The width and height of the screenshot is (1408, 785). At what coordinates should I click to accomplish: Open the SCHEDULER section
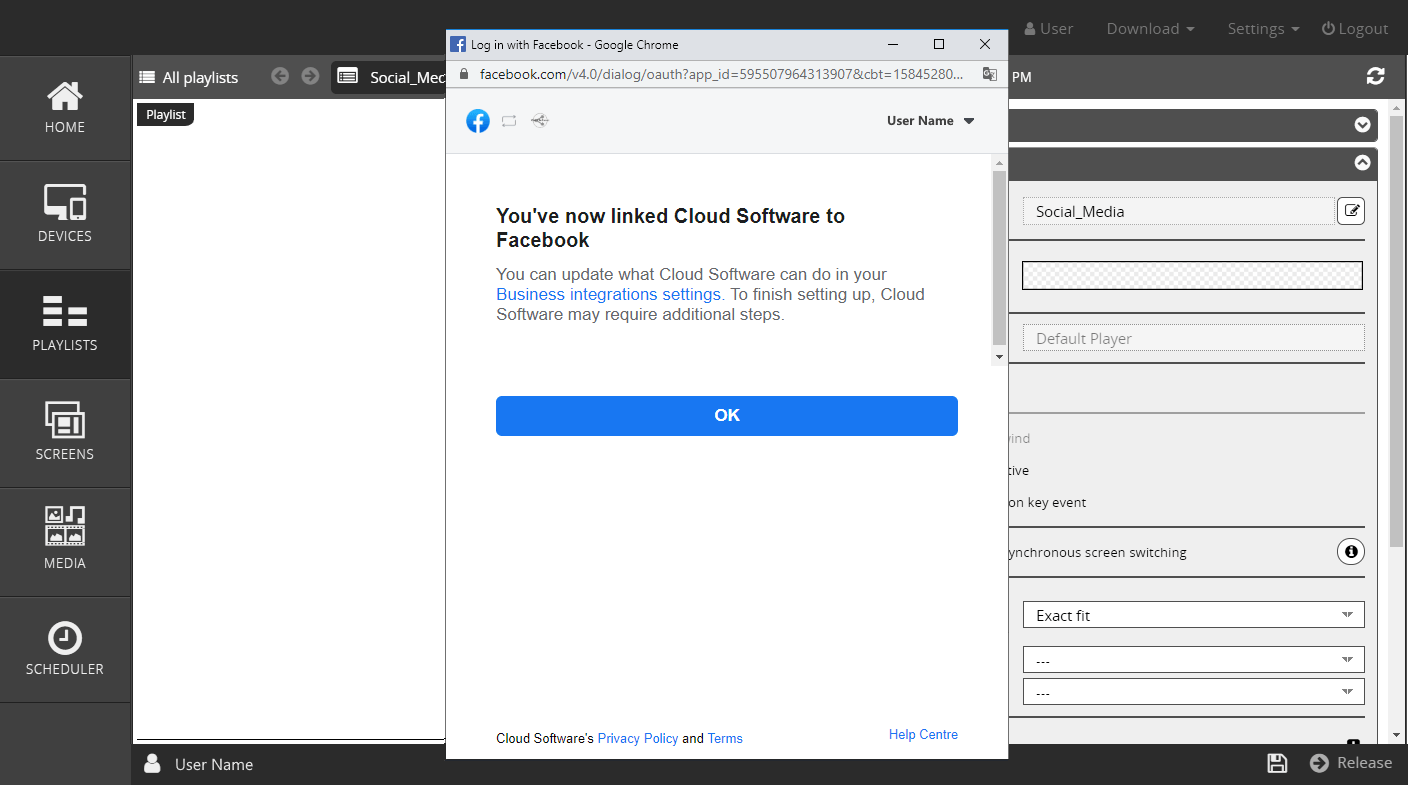tap(65, 650)
